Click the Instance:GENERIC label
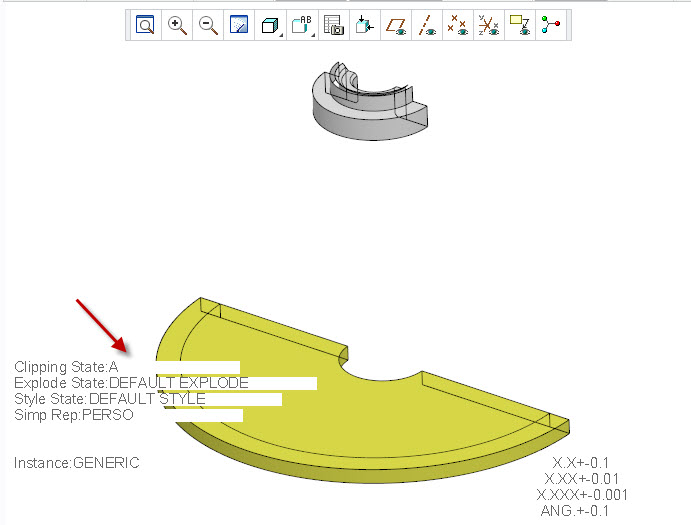Screen dimensions: 691x525 pos(76,463)
